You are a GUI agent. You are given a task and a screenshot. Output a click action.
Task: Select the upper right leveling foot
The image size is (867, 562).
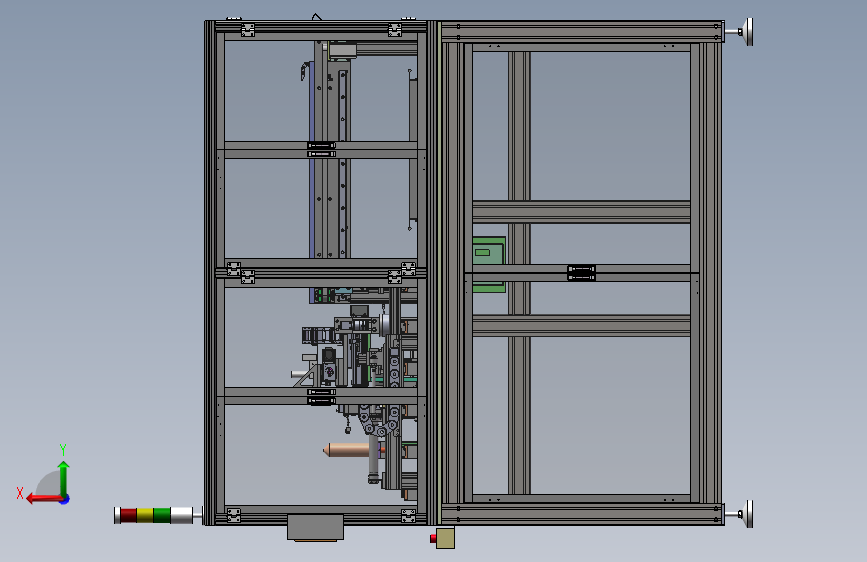tap(740, 32)
